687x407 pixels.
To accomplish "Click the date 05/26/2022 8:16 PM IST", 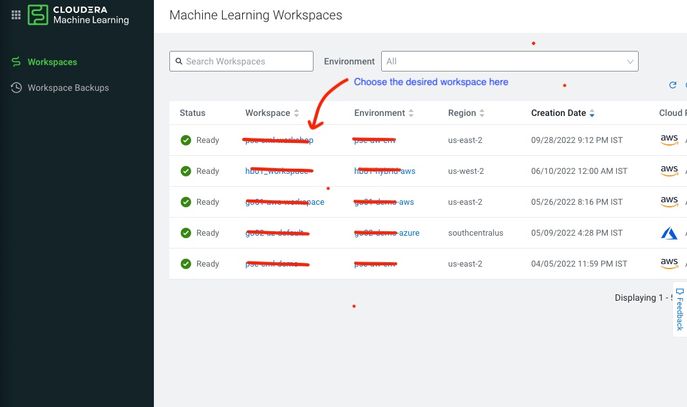I will click(577, 202).
